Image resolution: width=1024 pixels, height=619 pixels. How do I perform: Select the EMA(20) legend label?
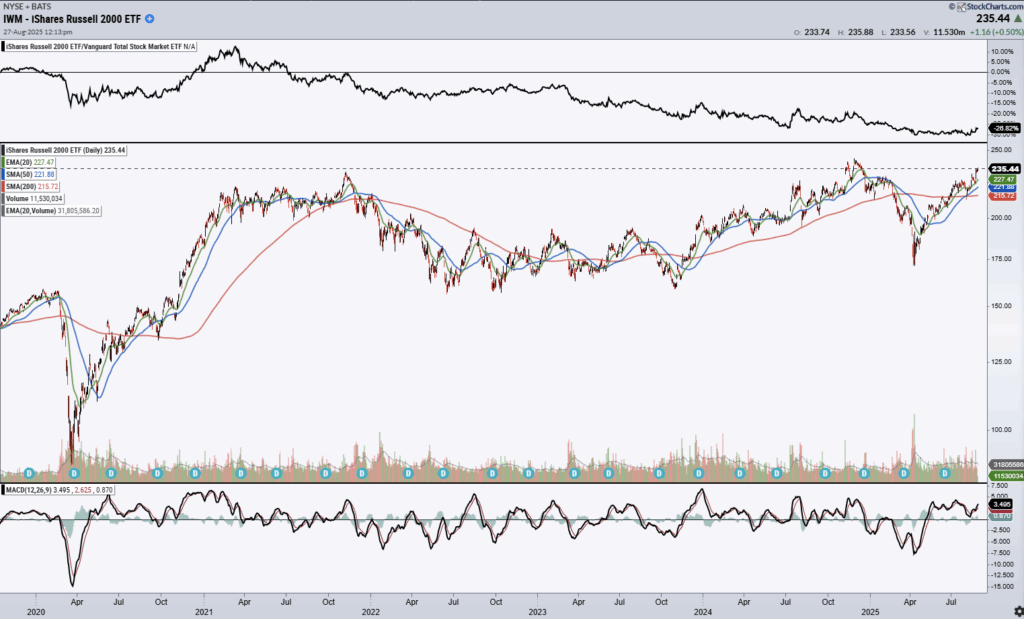click(32, 161)
